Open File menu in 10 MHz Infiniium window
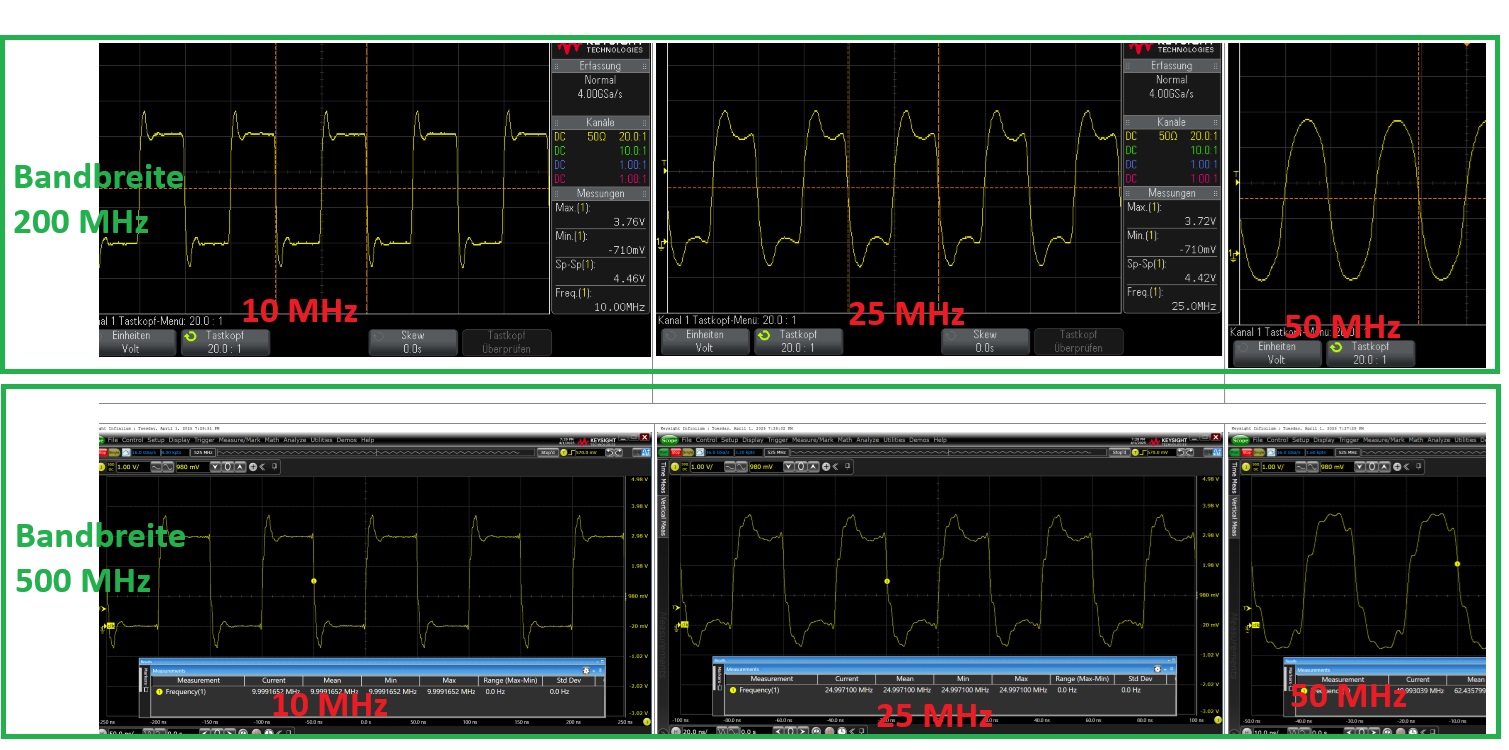The height and width of the screenshot is (750, 1509). tap(113, 440)
